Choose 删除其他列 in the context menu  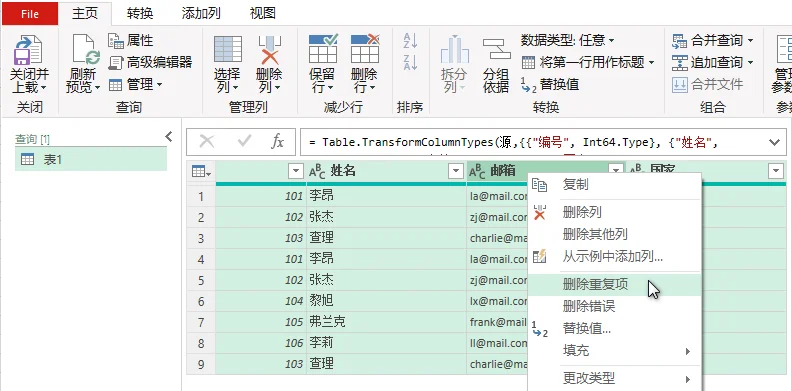[615, 234]
